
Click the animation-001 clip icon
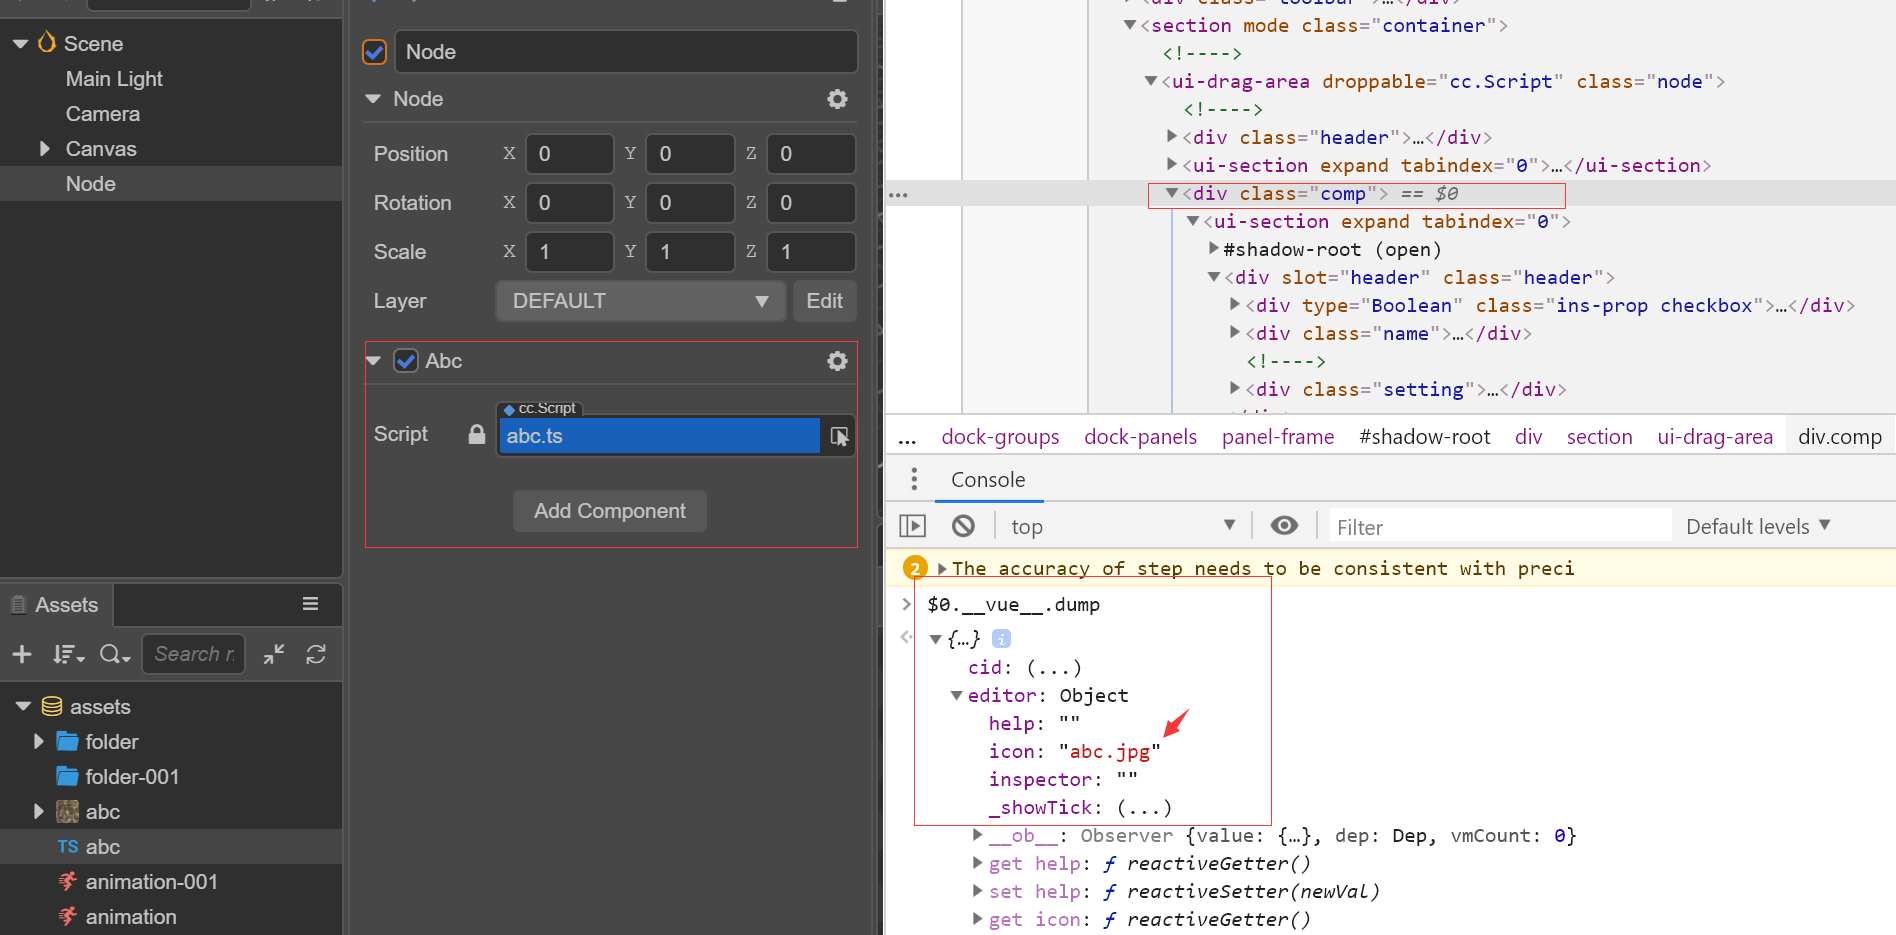[x=67, y=882]
